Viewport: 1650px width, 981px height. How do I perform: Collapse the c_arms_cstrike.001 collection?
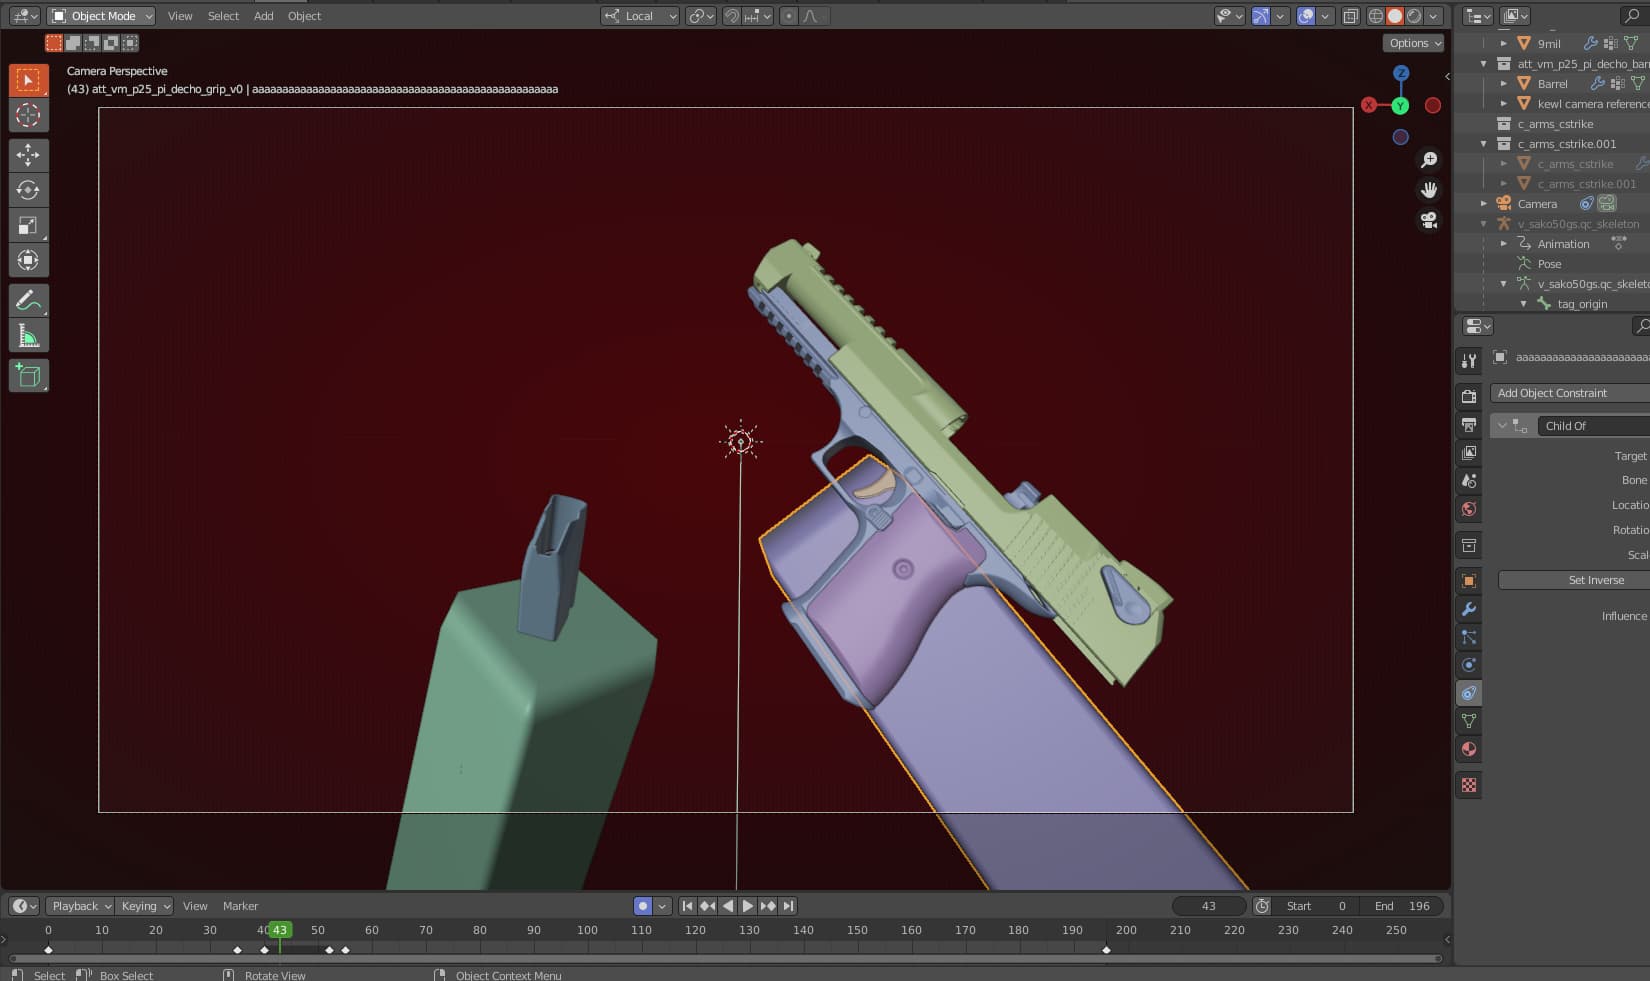pyautogui.click(x=1484, y=144)
